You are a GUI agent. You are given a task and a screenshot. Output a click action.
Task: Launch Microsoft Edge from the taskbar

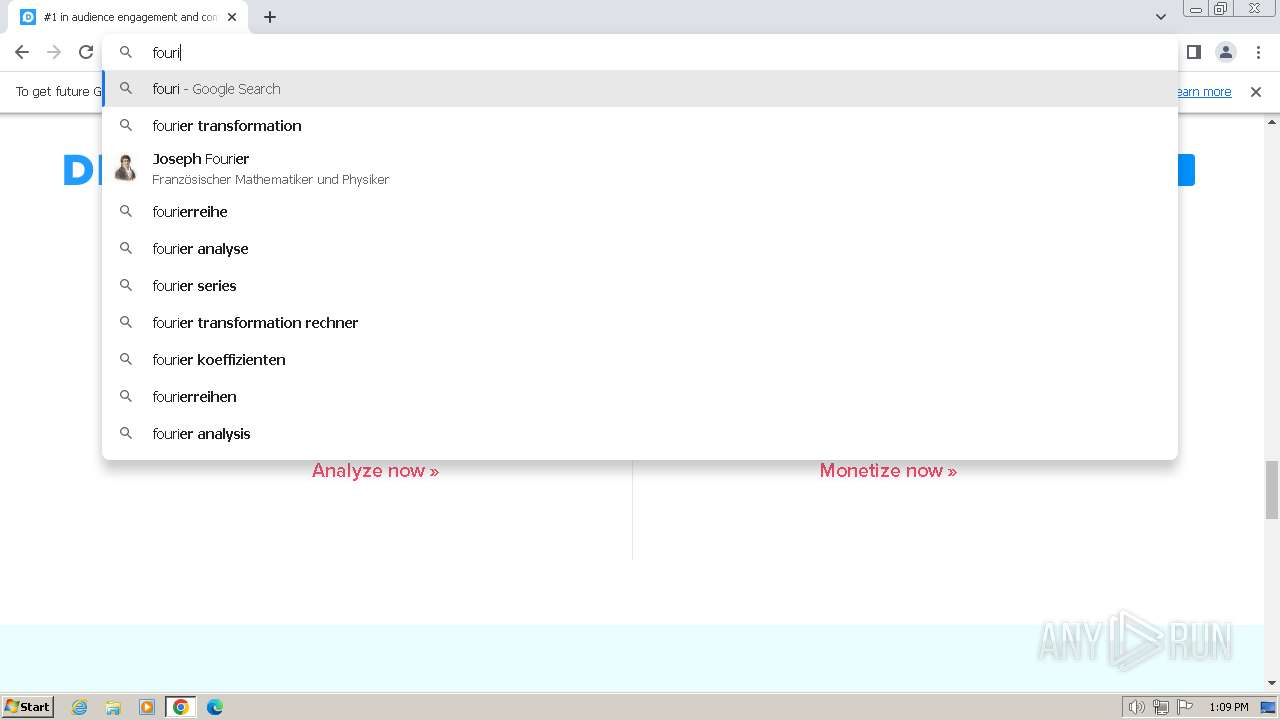(x=215, y=707)
